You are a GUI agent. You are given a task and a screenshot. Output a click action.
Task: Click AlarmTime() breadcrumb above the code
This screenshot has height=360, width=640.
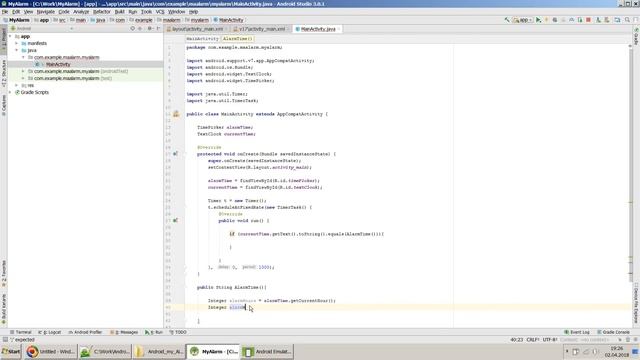(238, 39)
